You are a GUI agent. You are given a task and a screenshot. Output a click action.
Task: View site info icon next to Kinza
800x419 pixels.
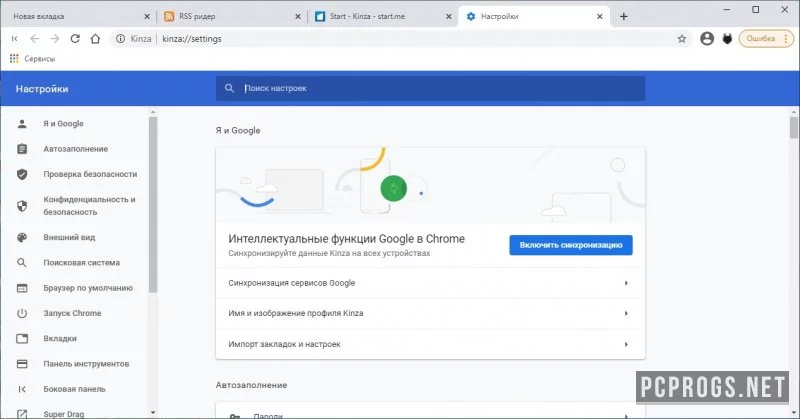pos(120,39)
